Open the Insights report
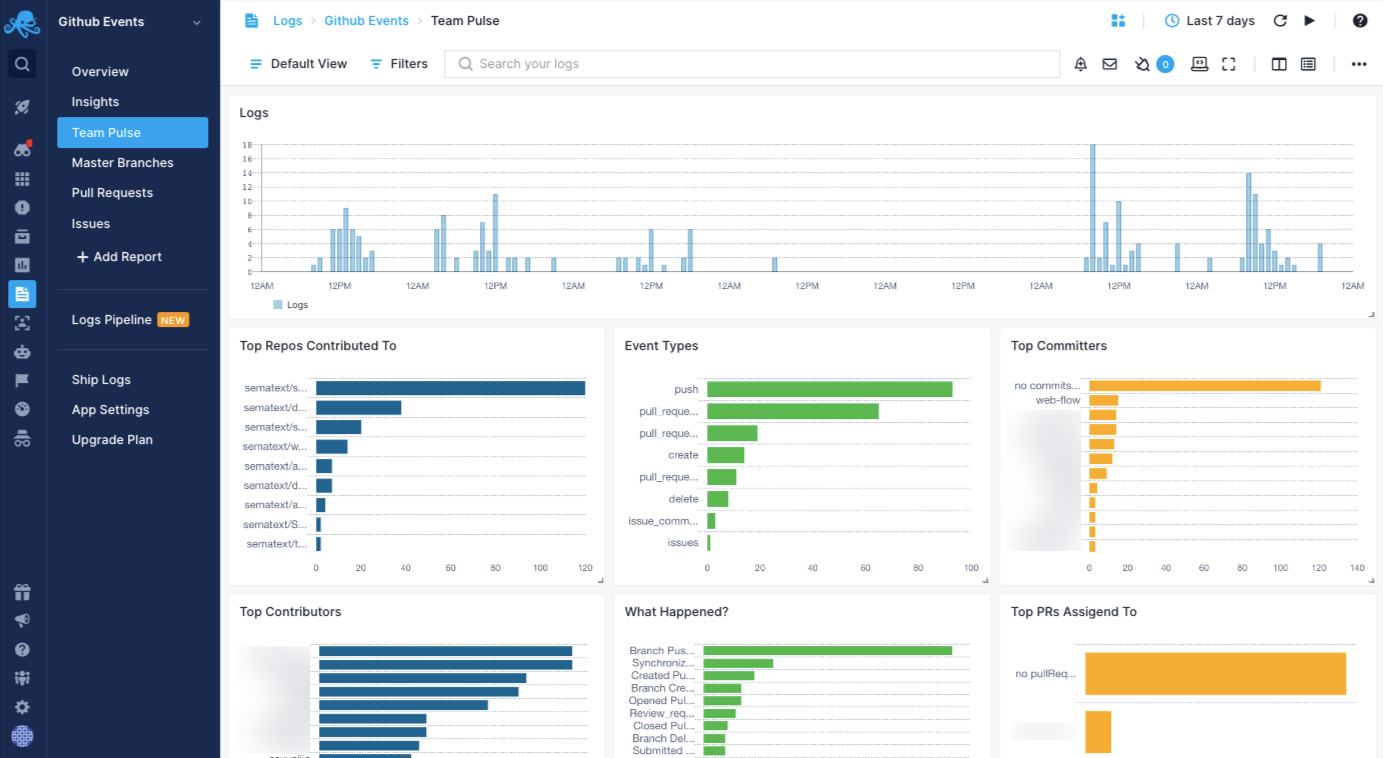This screenshot has width=1383, height=758. [95, 102]
